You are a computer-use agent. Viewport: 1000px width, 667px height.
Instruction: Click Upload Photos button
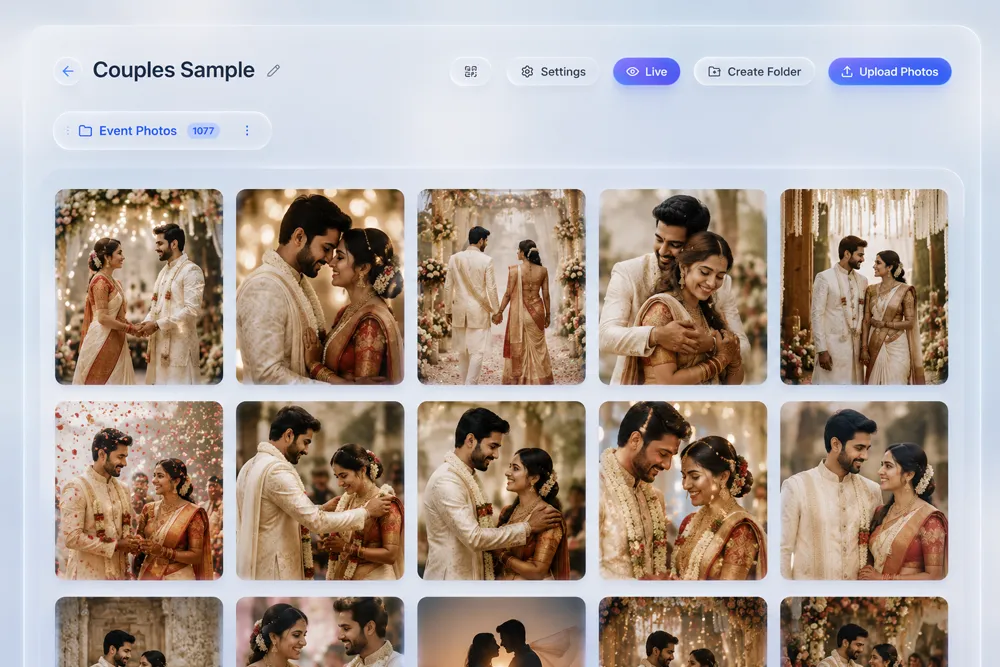[x=890, y=71]
